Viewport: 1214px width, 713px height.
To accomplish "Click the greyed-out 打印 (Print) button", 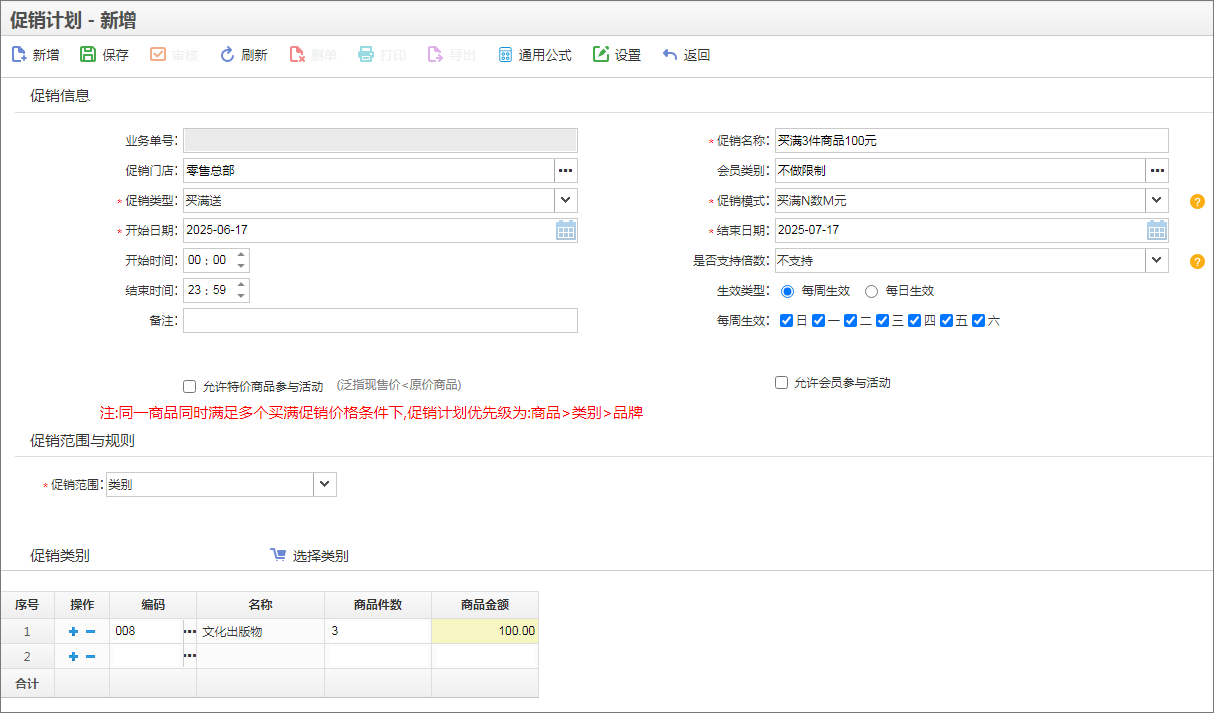I will pos(382,55).
